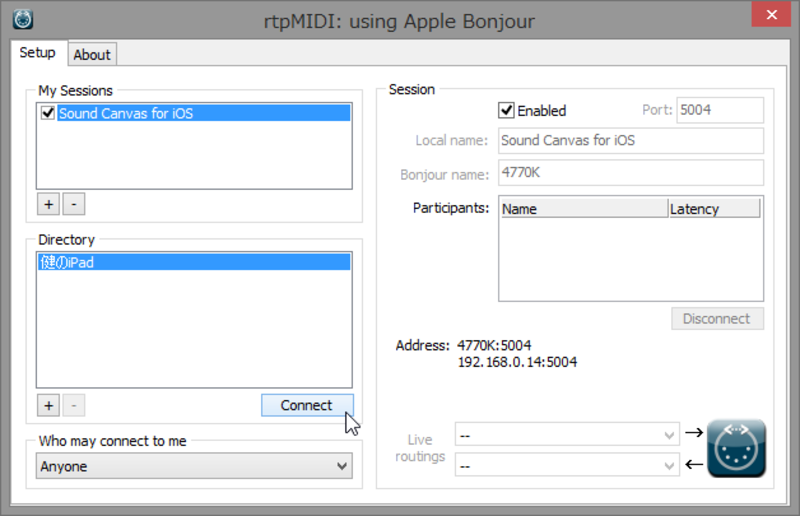Click the Name column header in Participants
The image size is (800, 516).
coord(584,209)
